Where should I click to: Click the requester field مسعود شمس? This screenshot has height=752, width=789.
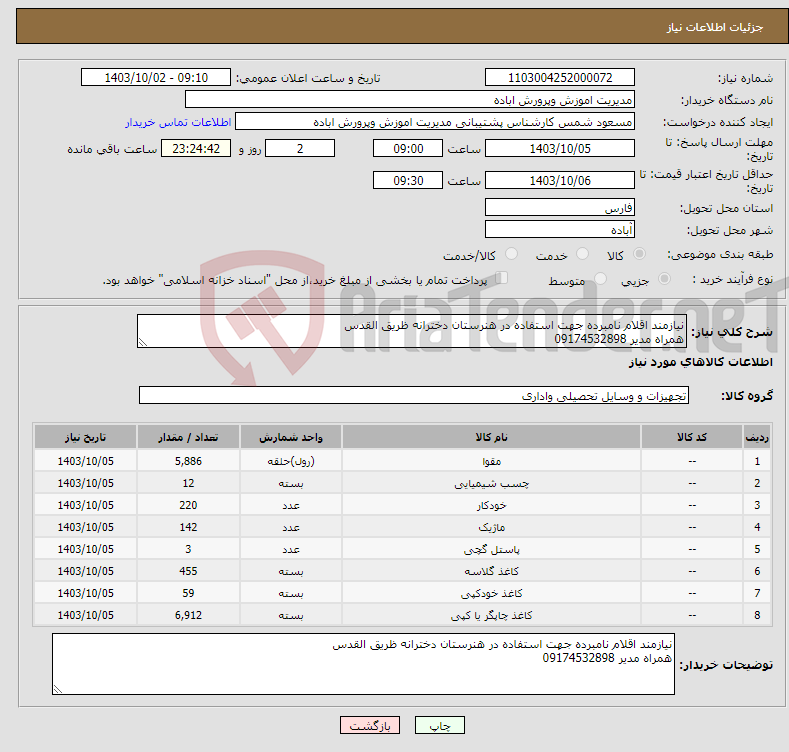pyautogui.click(x=435, y=122)
